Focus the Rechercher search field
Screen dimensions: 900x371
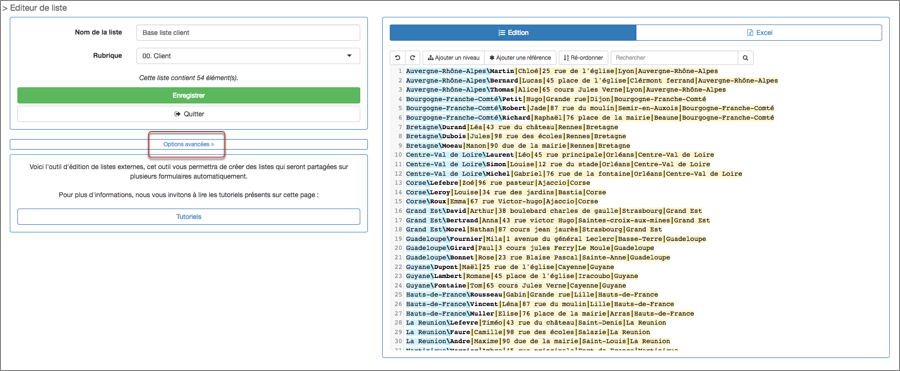click(674, 58)
